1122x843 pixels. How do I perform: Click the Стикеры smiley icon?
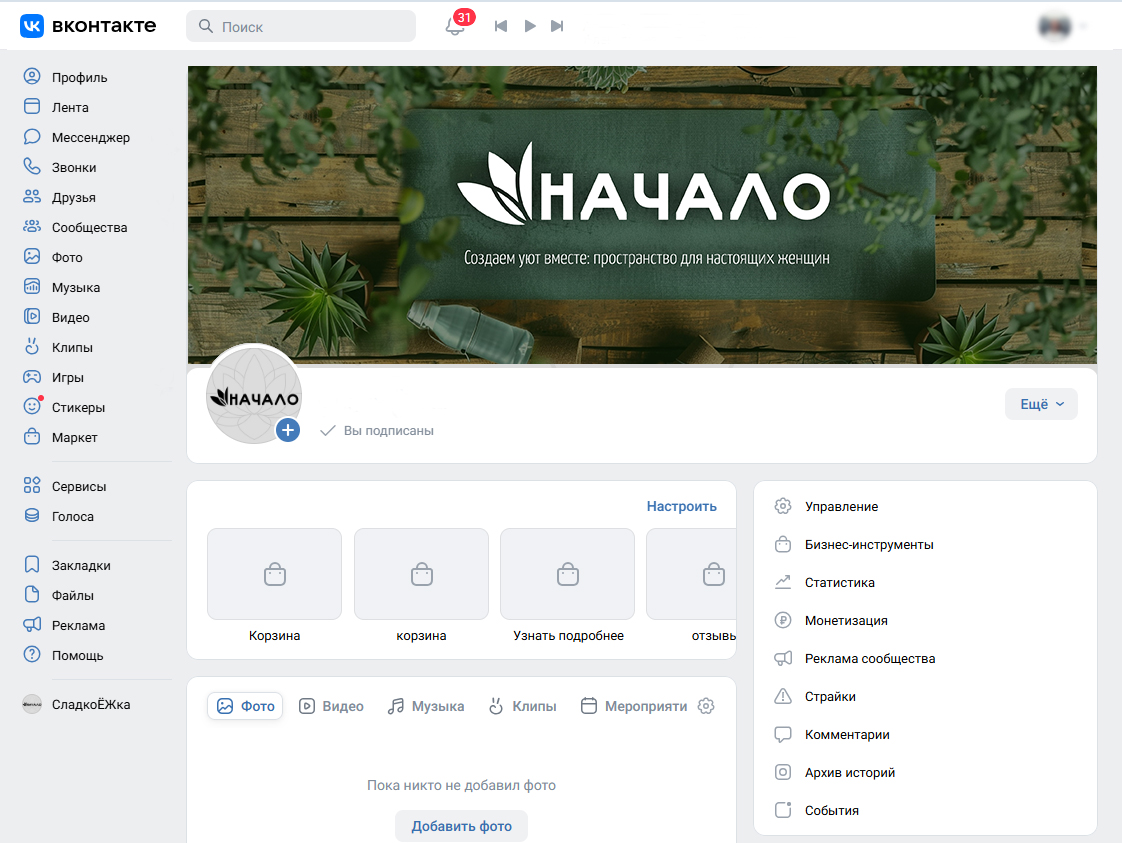(x=32, y=406)
